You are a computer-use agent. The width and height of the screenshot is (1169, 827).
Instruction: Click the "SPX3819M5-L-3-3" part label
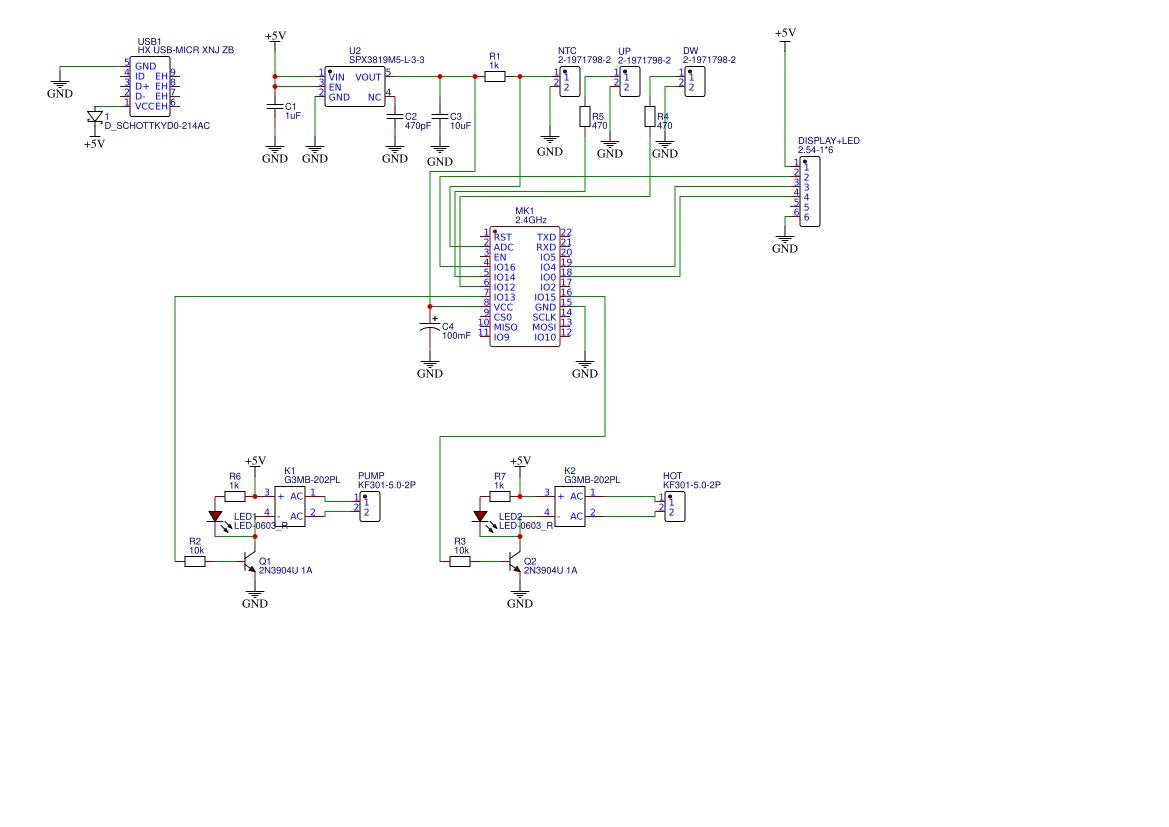[x=387, y=60]
